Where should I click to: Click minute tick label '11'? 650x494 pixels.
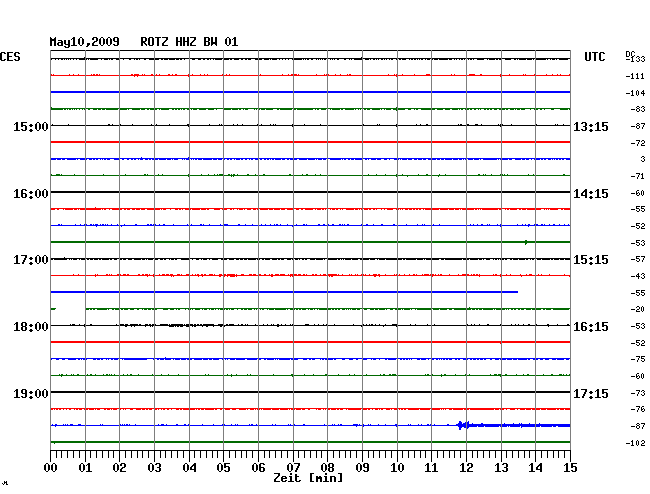coord(431,468)
